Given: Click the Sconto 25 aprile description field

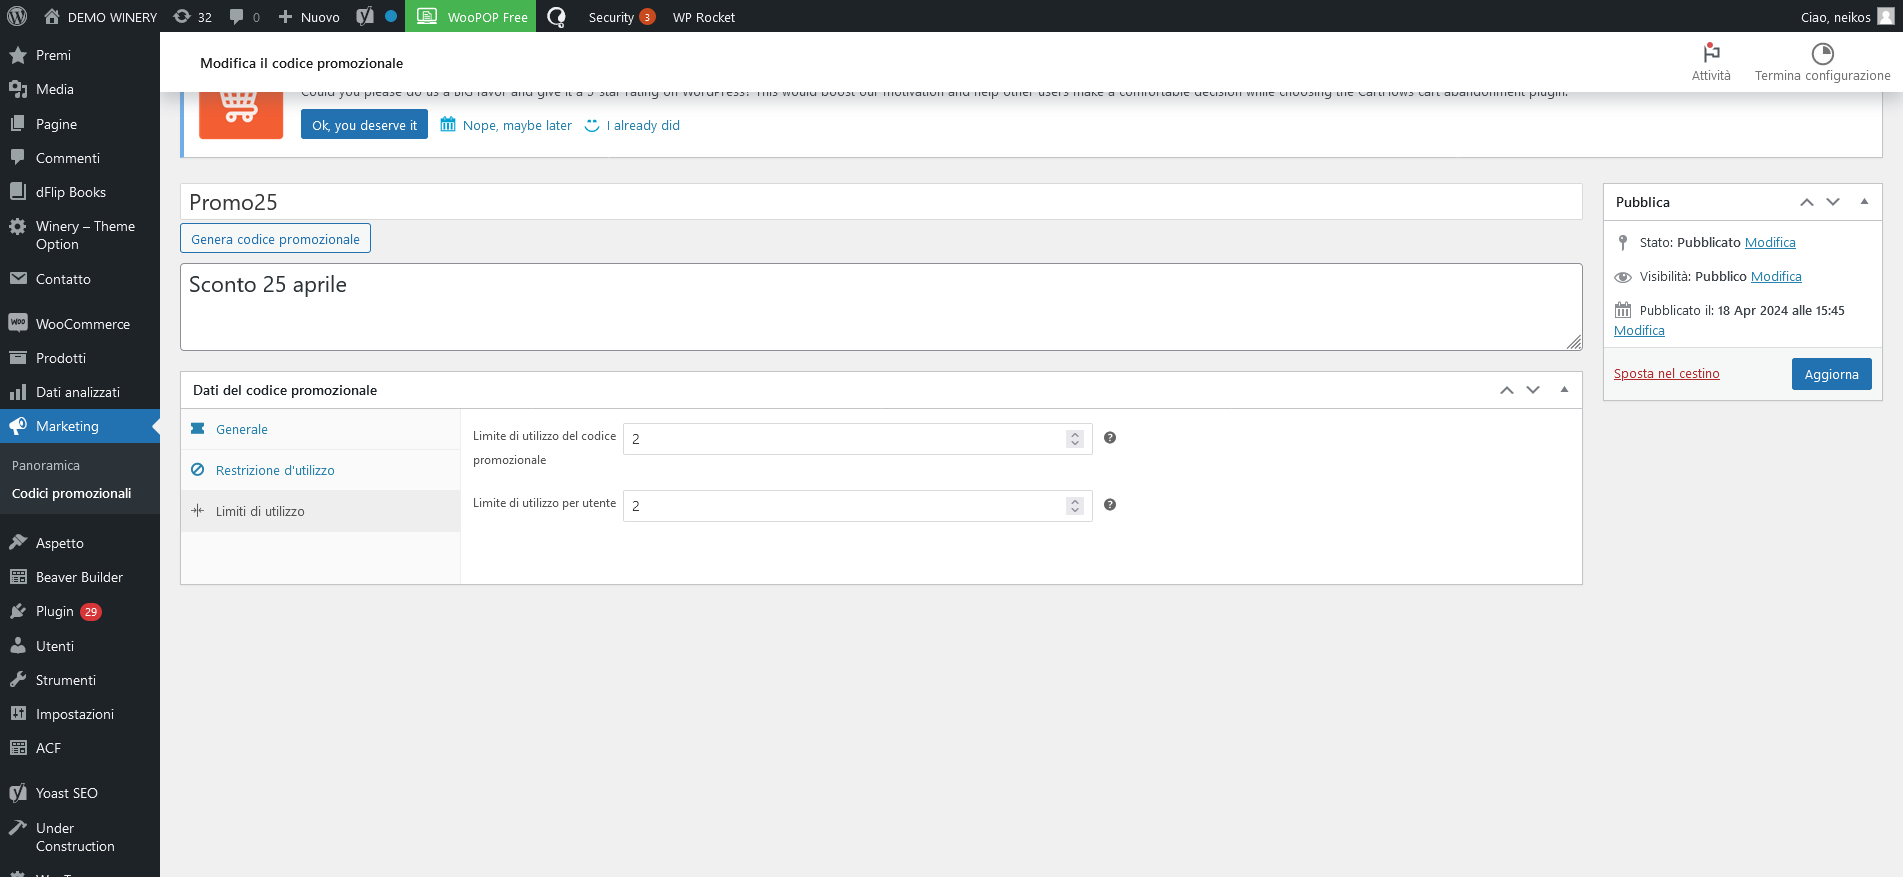Looking at the screenshot, I should [x=880, y=306].
